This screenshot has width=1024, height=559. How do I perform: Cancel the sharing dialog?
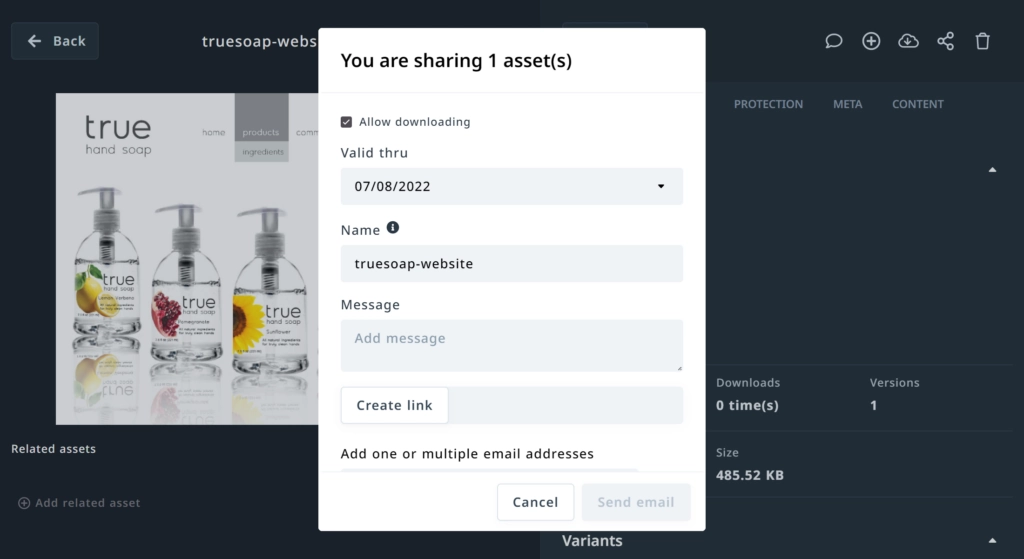coord(535,502)
